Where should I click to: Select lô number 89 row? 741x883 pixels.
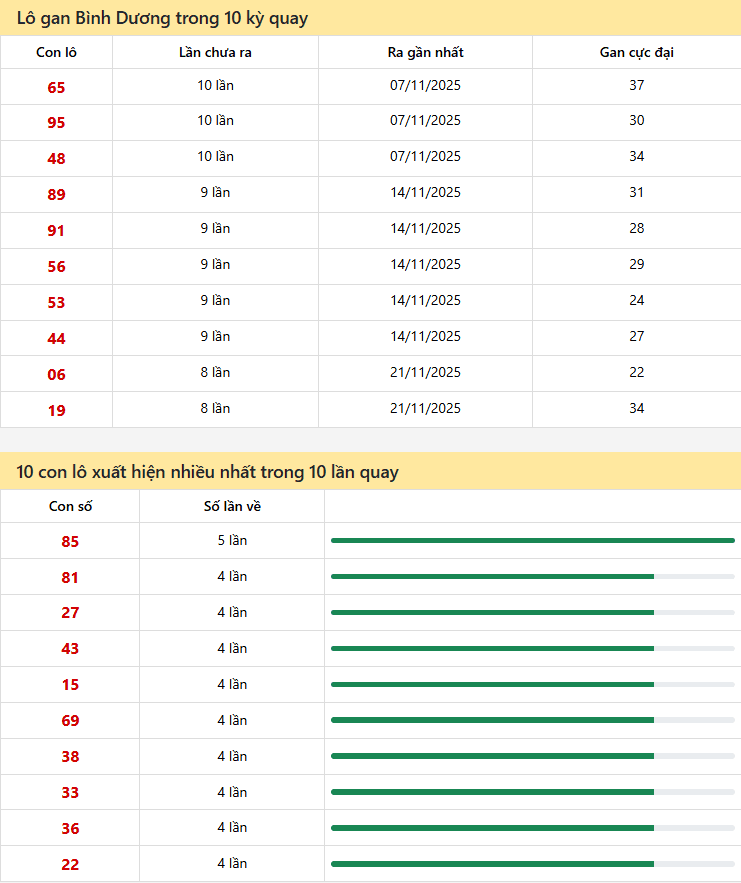(56, 194)
